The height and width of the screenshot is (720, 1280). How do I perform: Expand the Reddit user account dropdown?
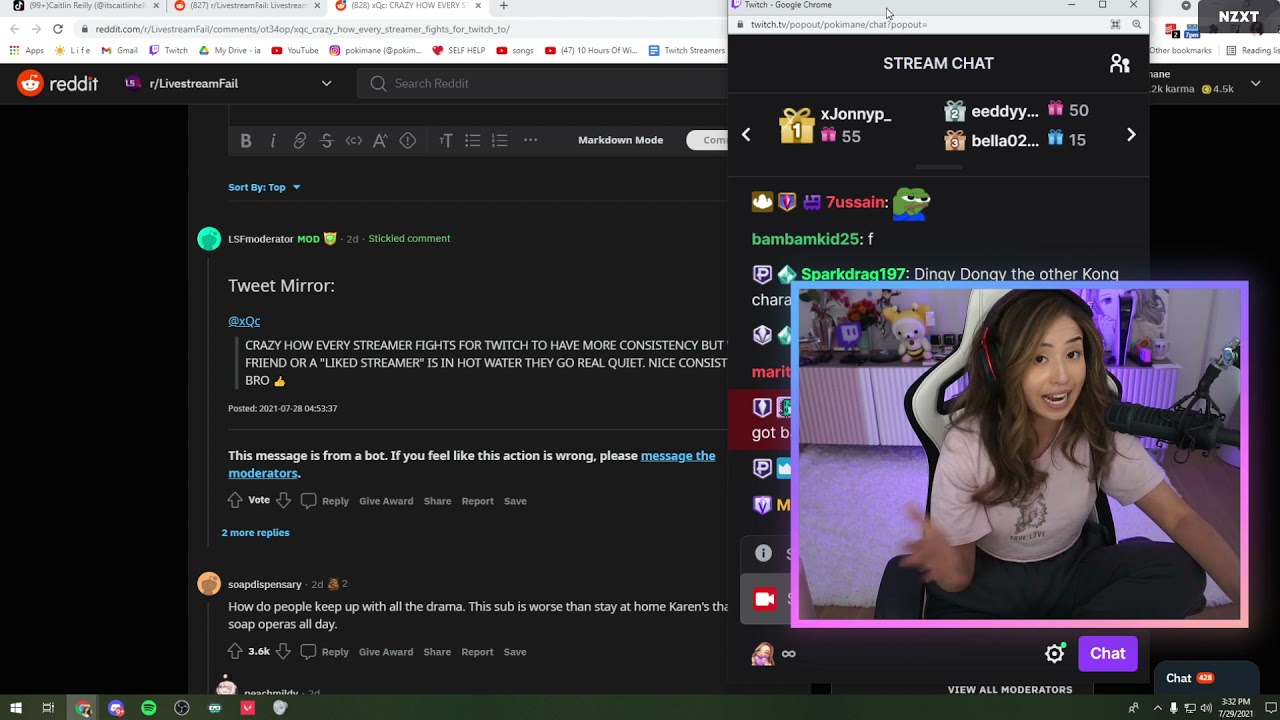coord(1255,84)
